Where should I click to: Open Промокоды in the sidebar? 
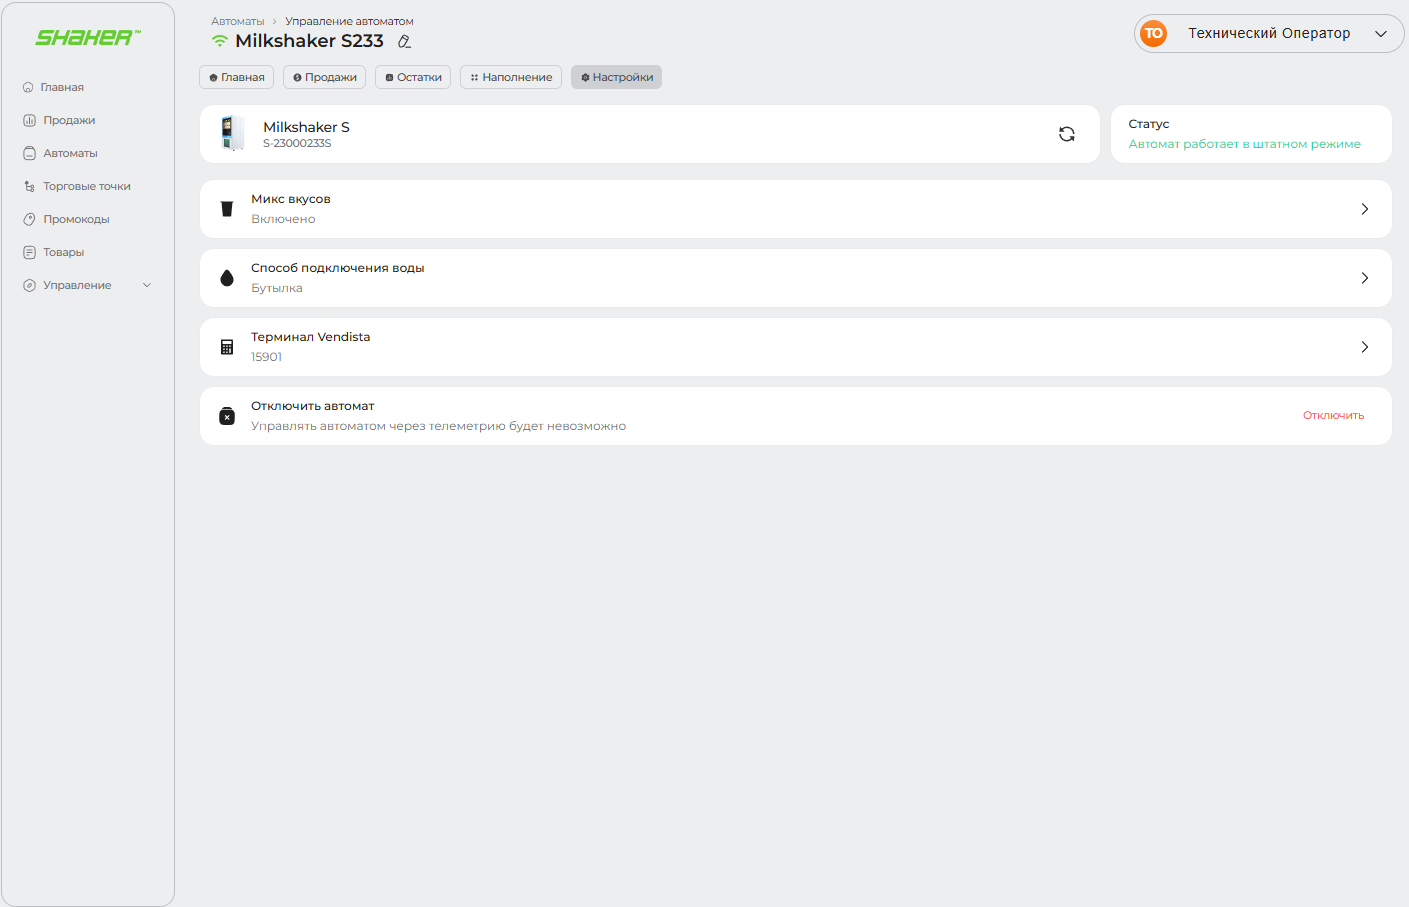(x=76, y=219)
